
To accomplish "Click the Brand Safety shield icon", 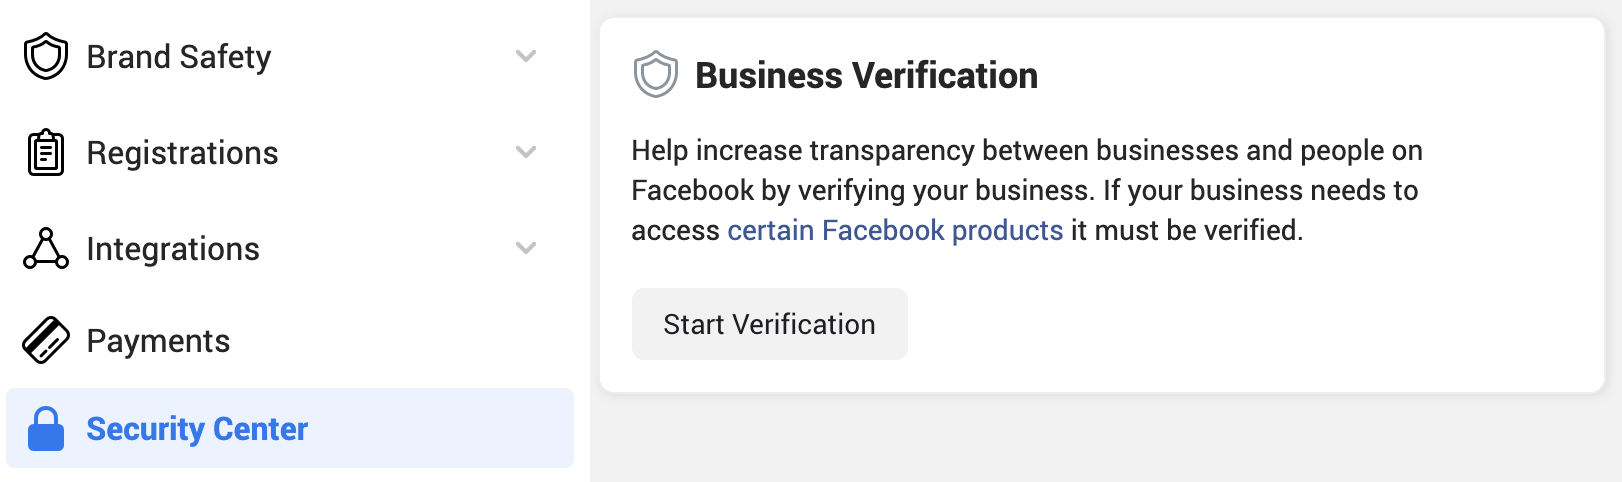I will [46, 56].
